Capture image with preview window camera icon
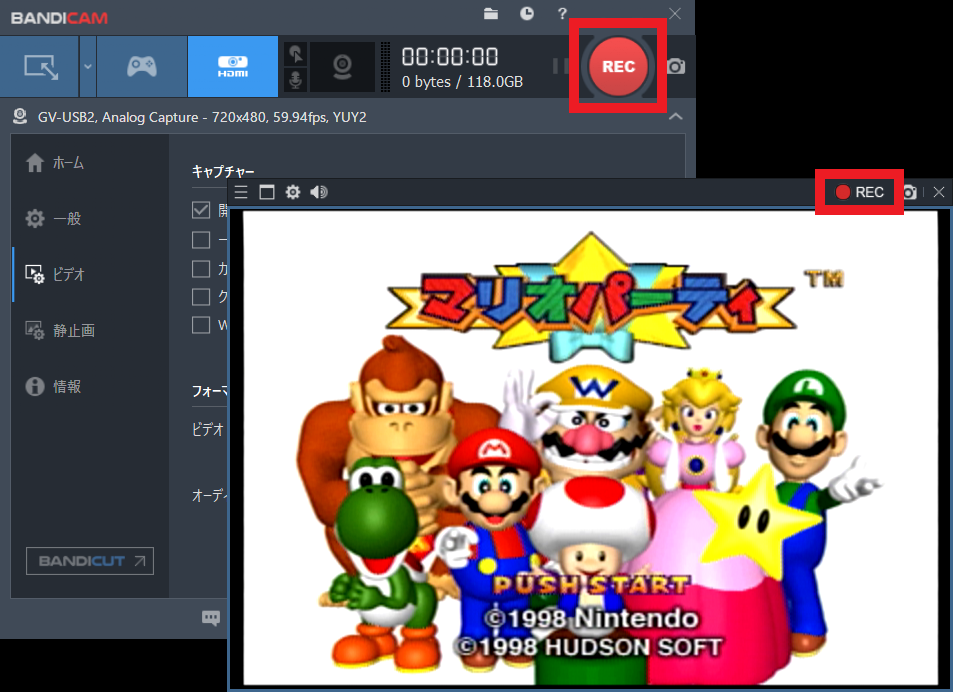The image size is (953, 692). [x=910, y=193]
